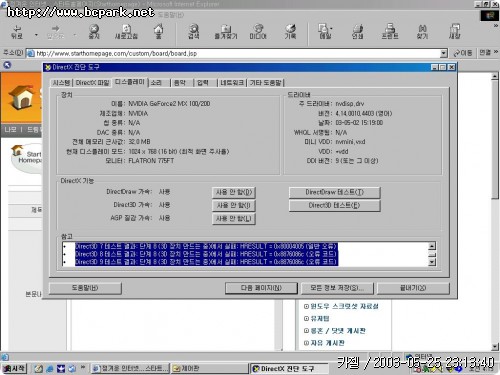This screenshot has width=500, height=375.
Task: Switch to the DirectX Files tab
Action: 92,83
